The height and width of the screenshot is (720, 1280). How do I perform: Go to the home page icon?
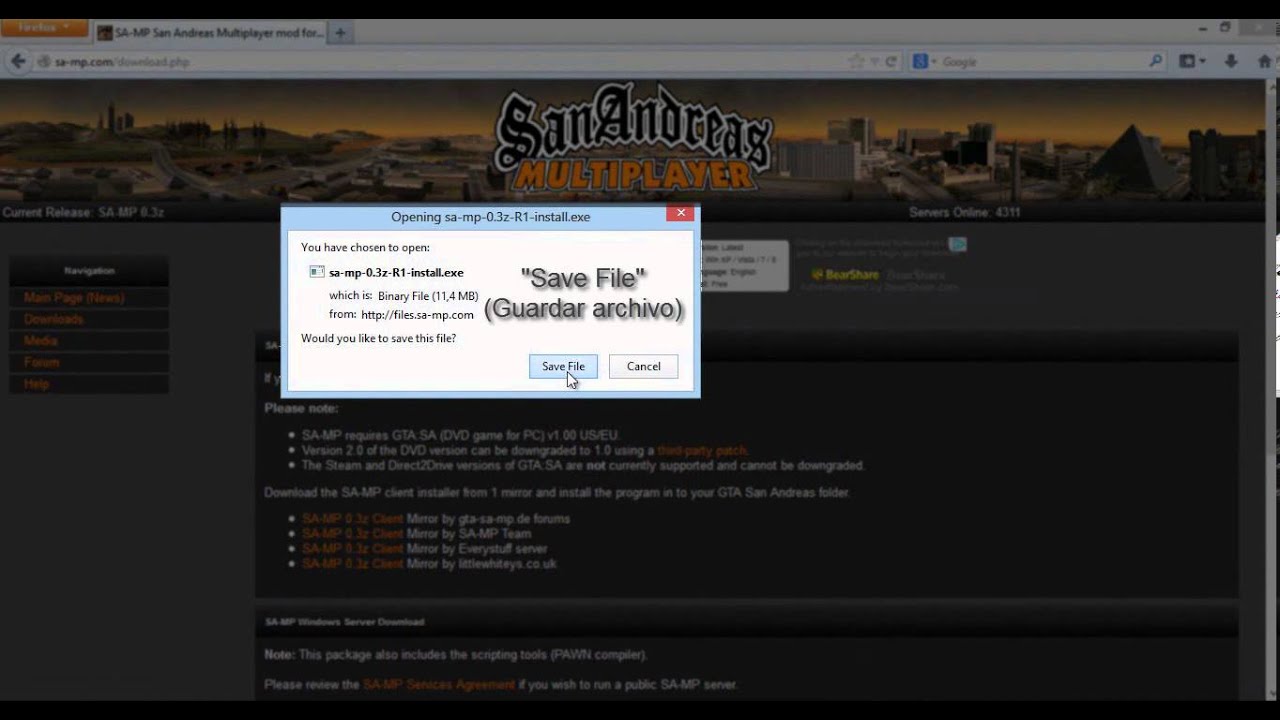click(x=1263, y=61)
